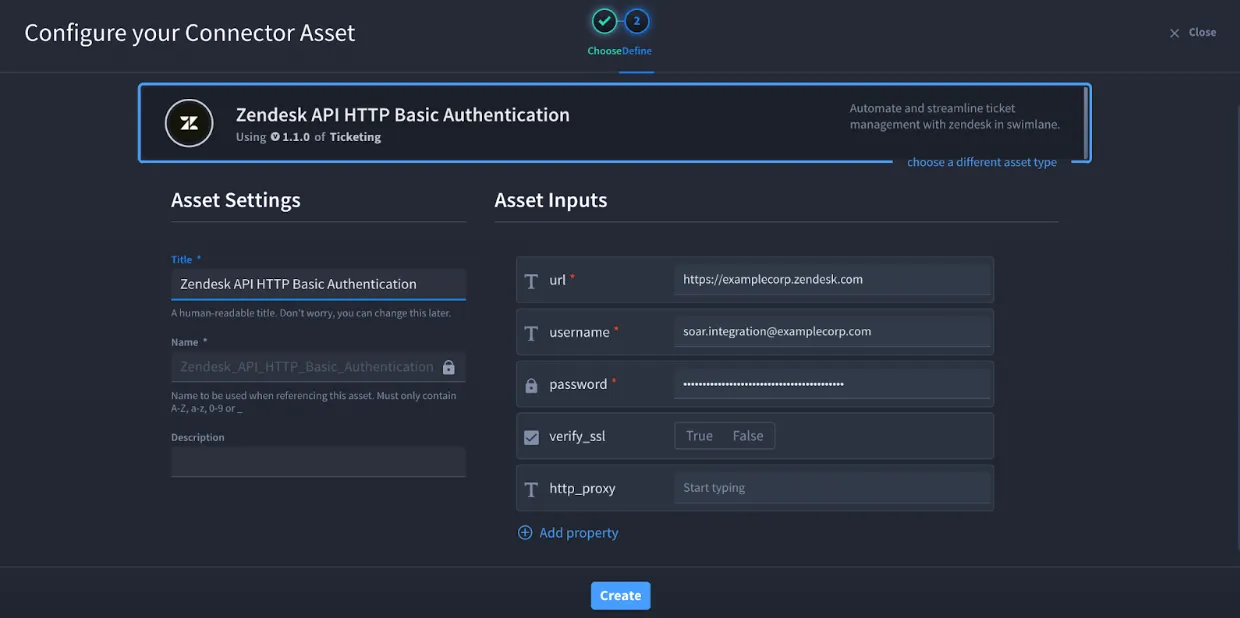1240x618 pixels.
Task: Click the completed Choose step checkmark
Action: click(x=604, y=21)
